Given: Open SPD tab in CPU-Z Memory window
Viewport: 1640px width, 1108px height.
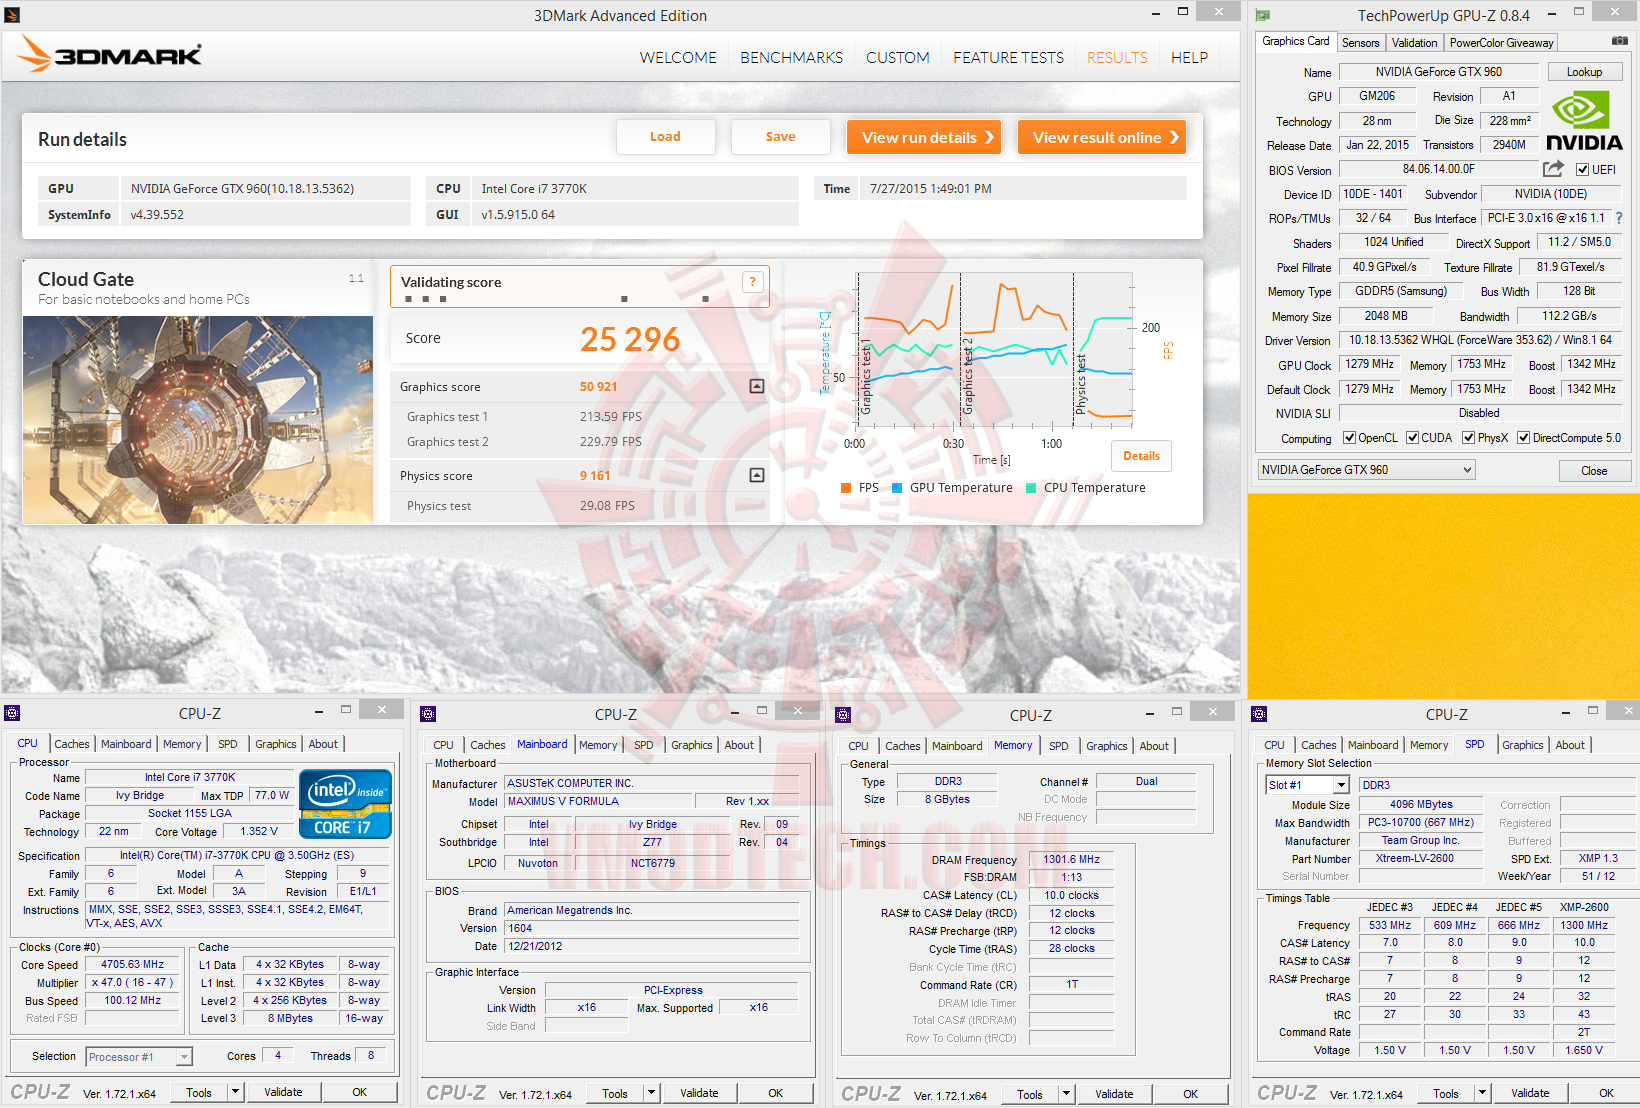Looking at the screenshot, I should [x=1059, y=746].
